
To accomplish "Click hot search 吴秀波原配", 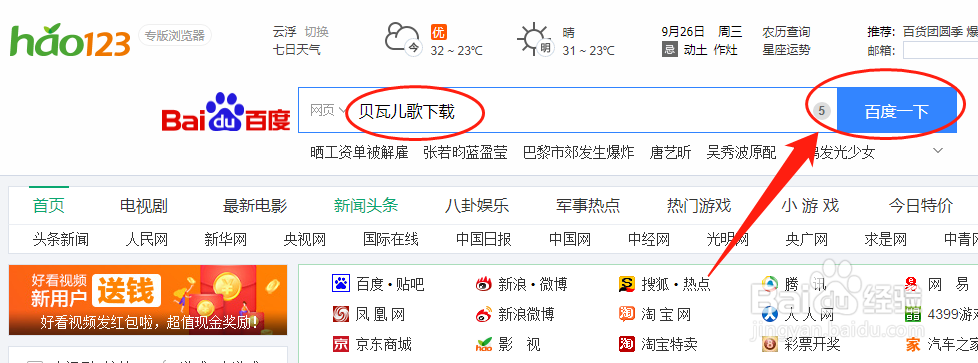I will tap(742, 152).
